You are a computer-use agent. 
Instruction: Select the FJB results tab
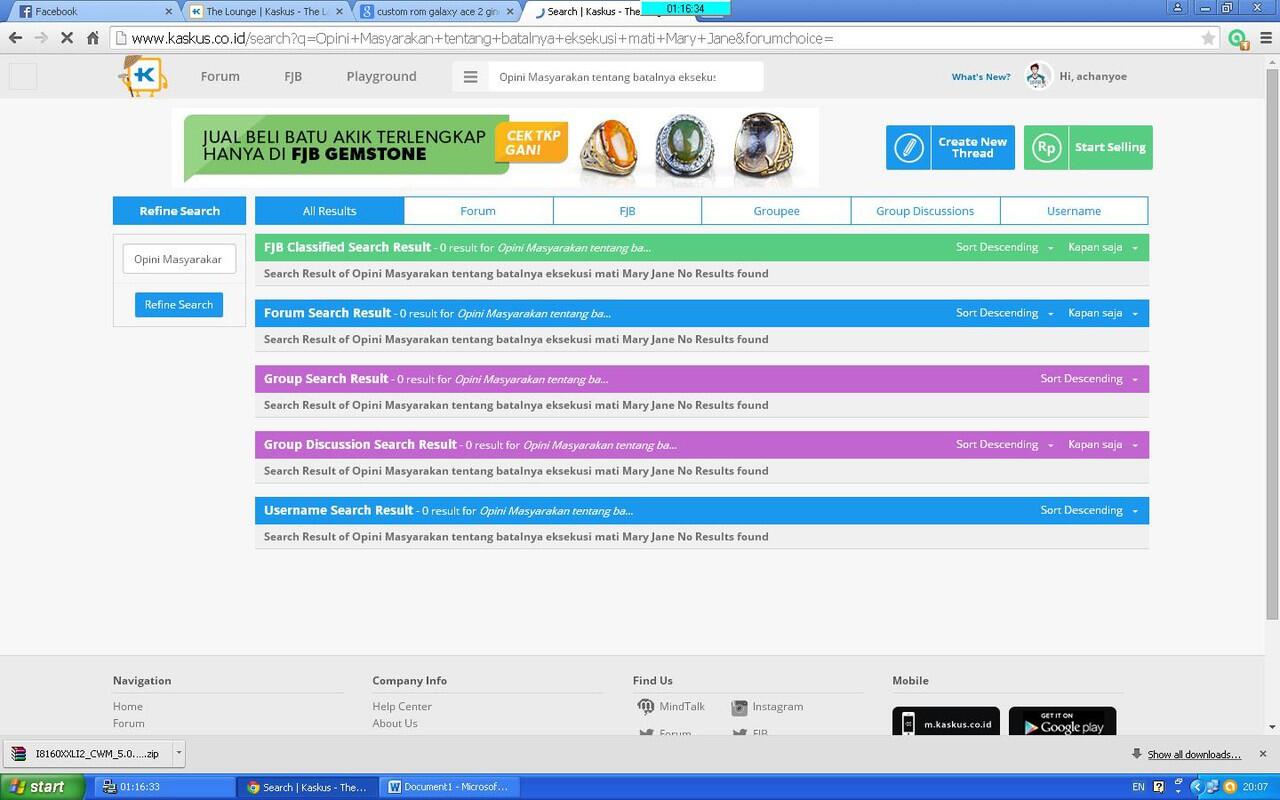click(x=627, y=211)
